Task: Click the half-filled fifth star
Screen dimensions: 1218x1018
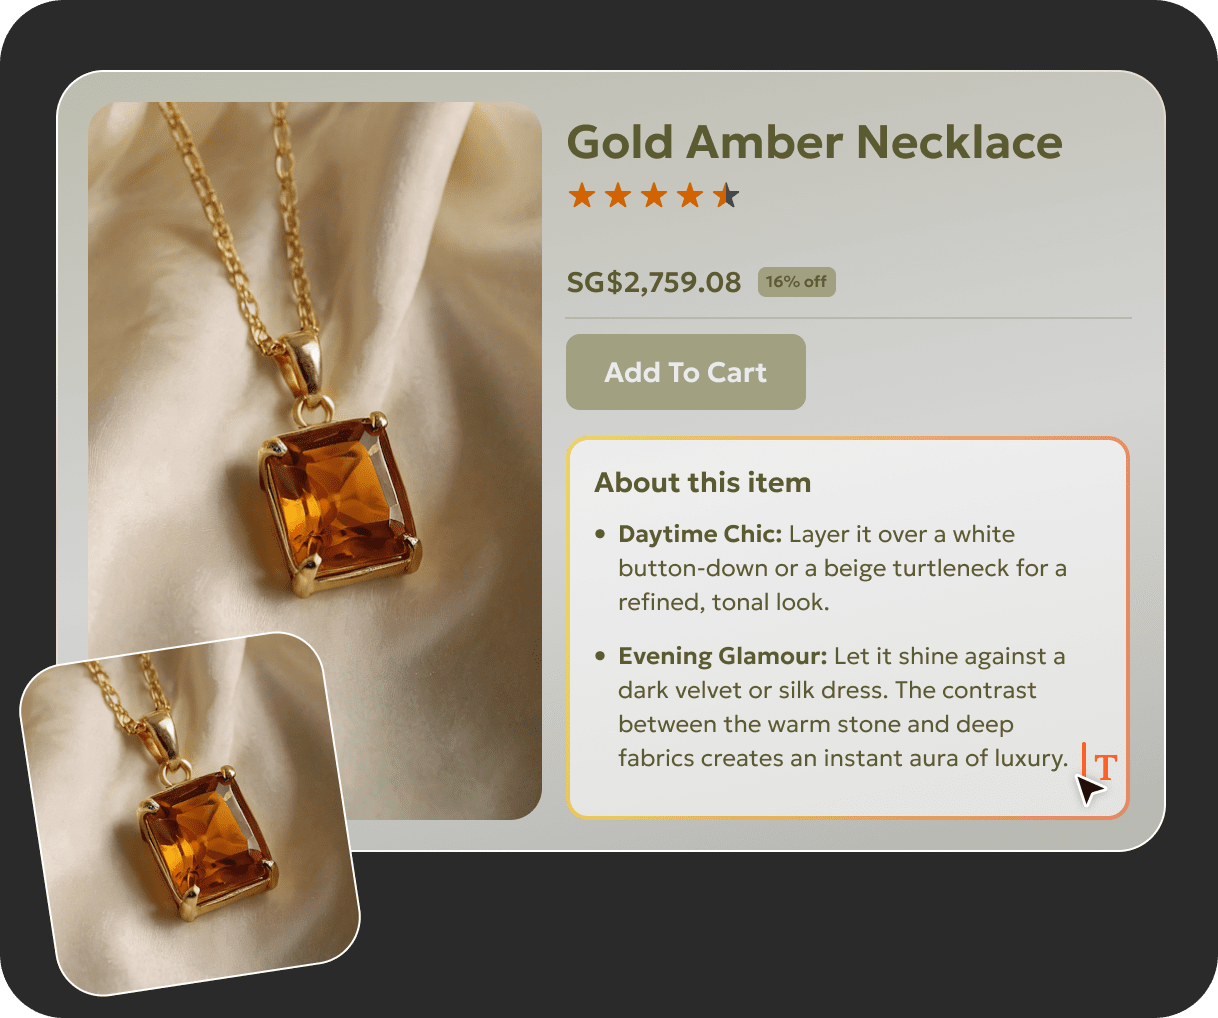Action: coord(724,195)
